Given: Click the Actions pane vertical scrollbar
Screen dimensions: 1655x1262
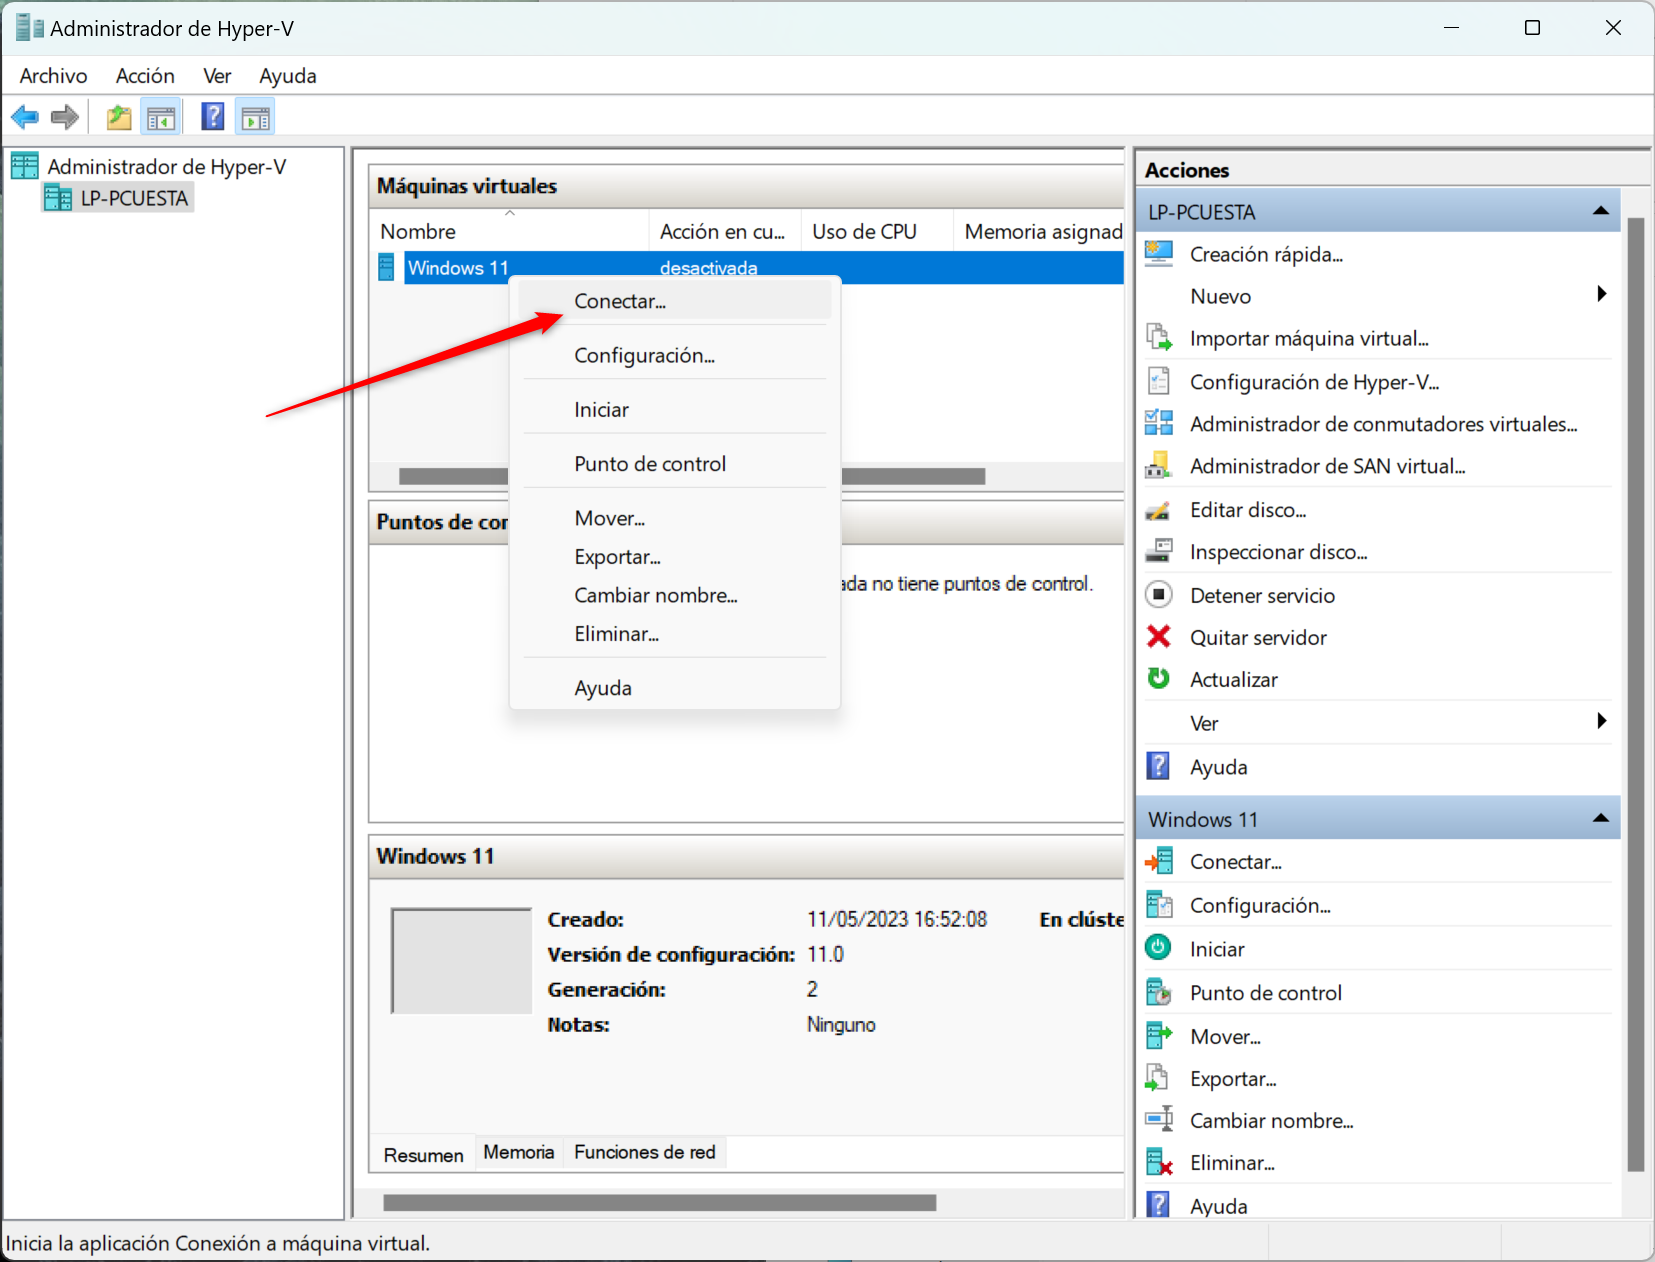Looking at the screenshot, I should click(x=1636, y=694).
